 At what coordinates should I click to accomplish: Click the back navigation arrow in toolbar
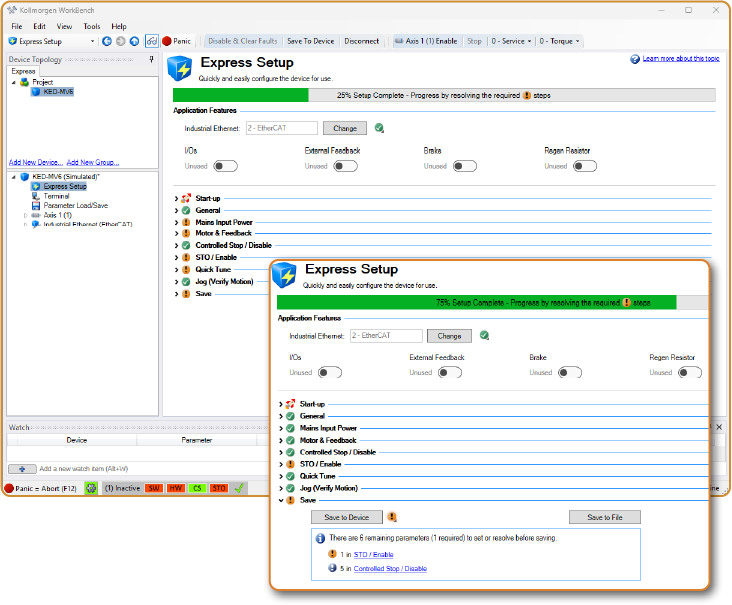point(107,41)
